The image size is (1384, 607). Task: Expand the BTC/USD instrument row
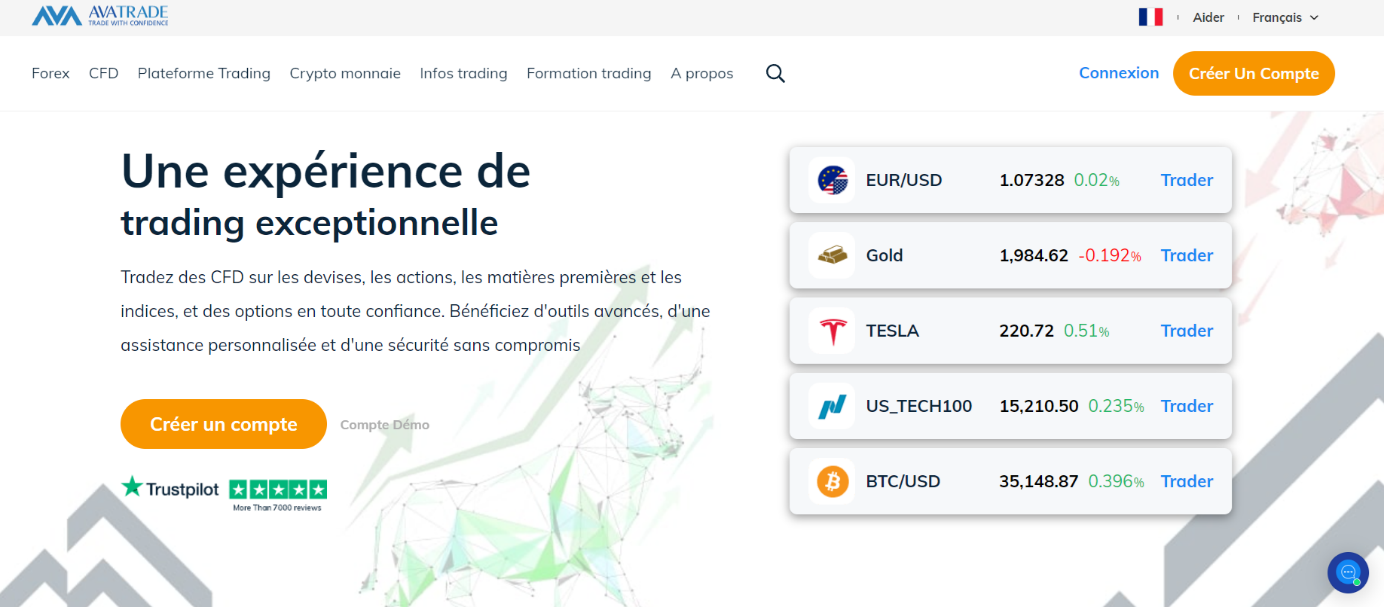coord(1010,481)
